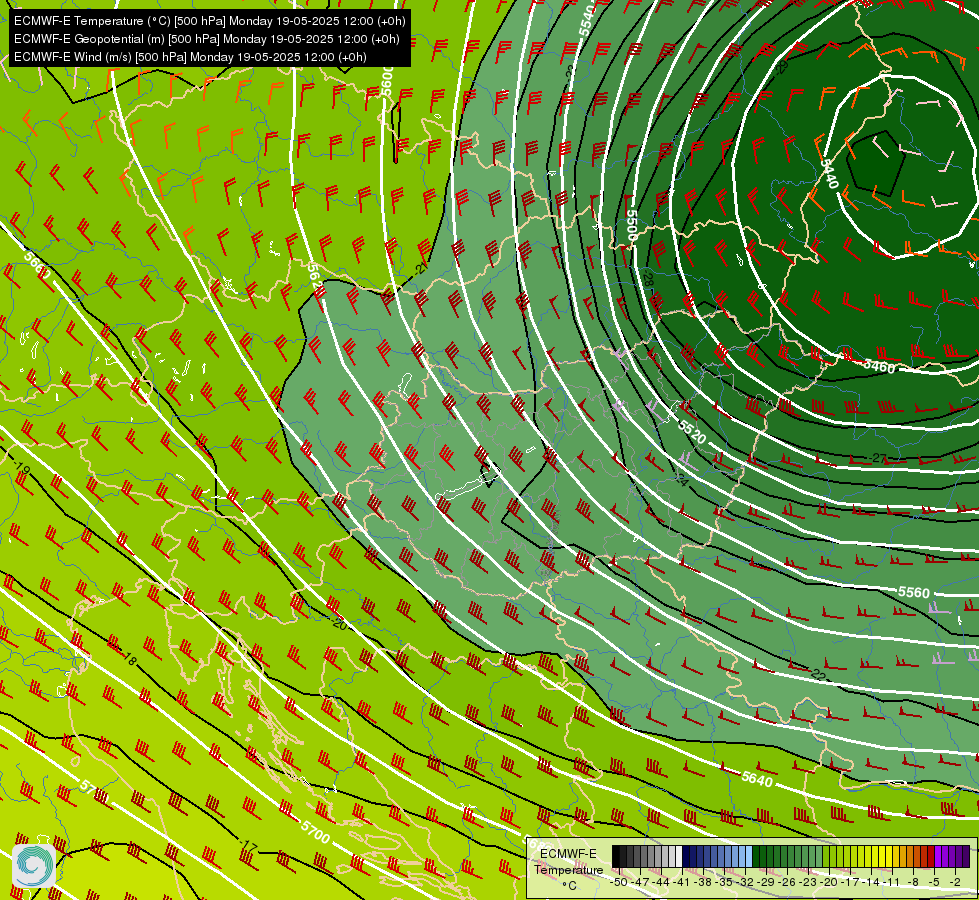The image size is (979, 900).
Task: Pick the darkest green legend swatch at -32
Action: 756,856
